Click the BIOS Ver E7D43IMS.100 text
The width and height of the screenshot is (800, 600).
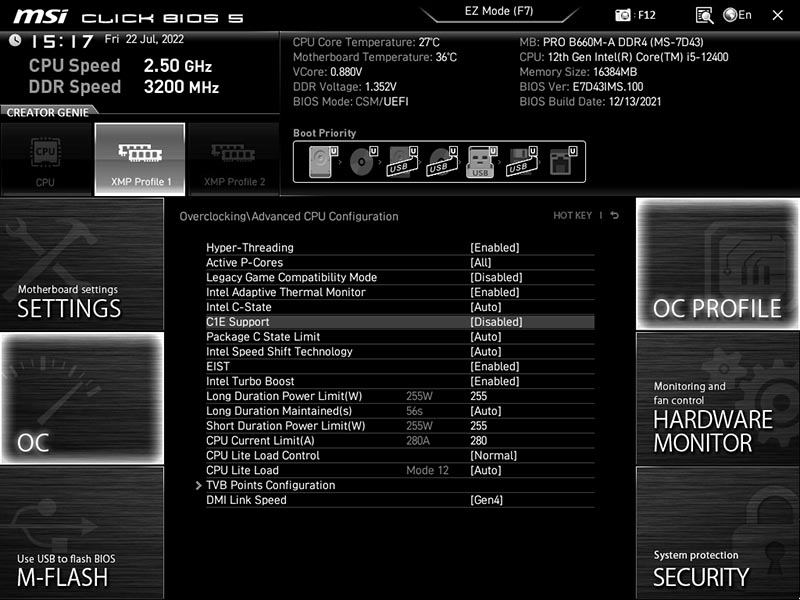[x=581, y=87]
